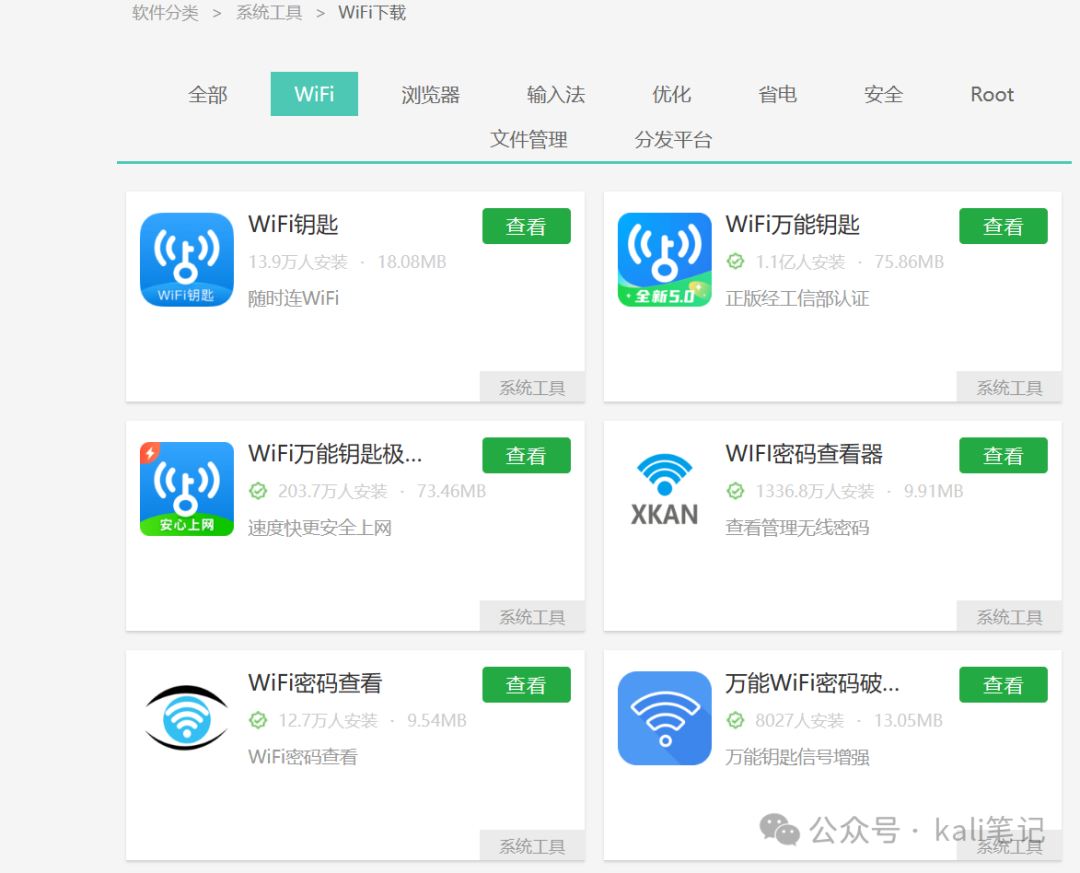Go to 软件分类 breadcrumb link

point(165,13)
